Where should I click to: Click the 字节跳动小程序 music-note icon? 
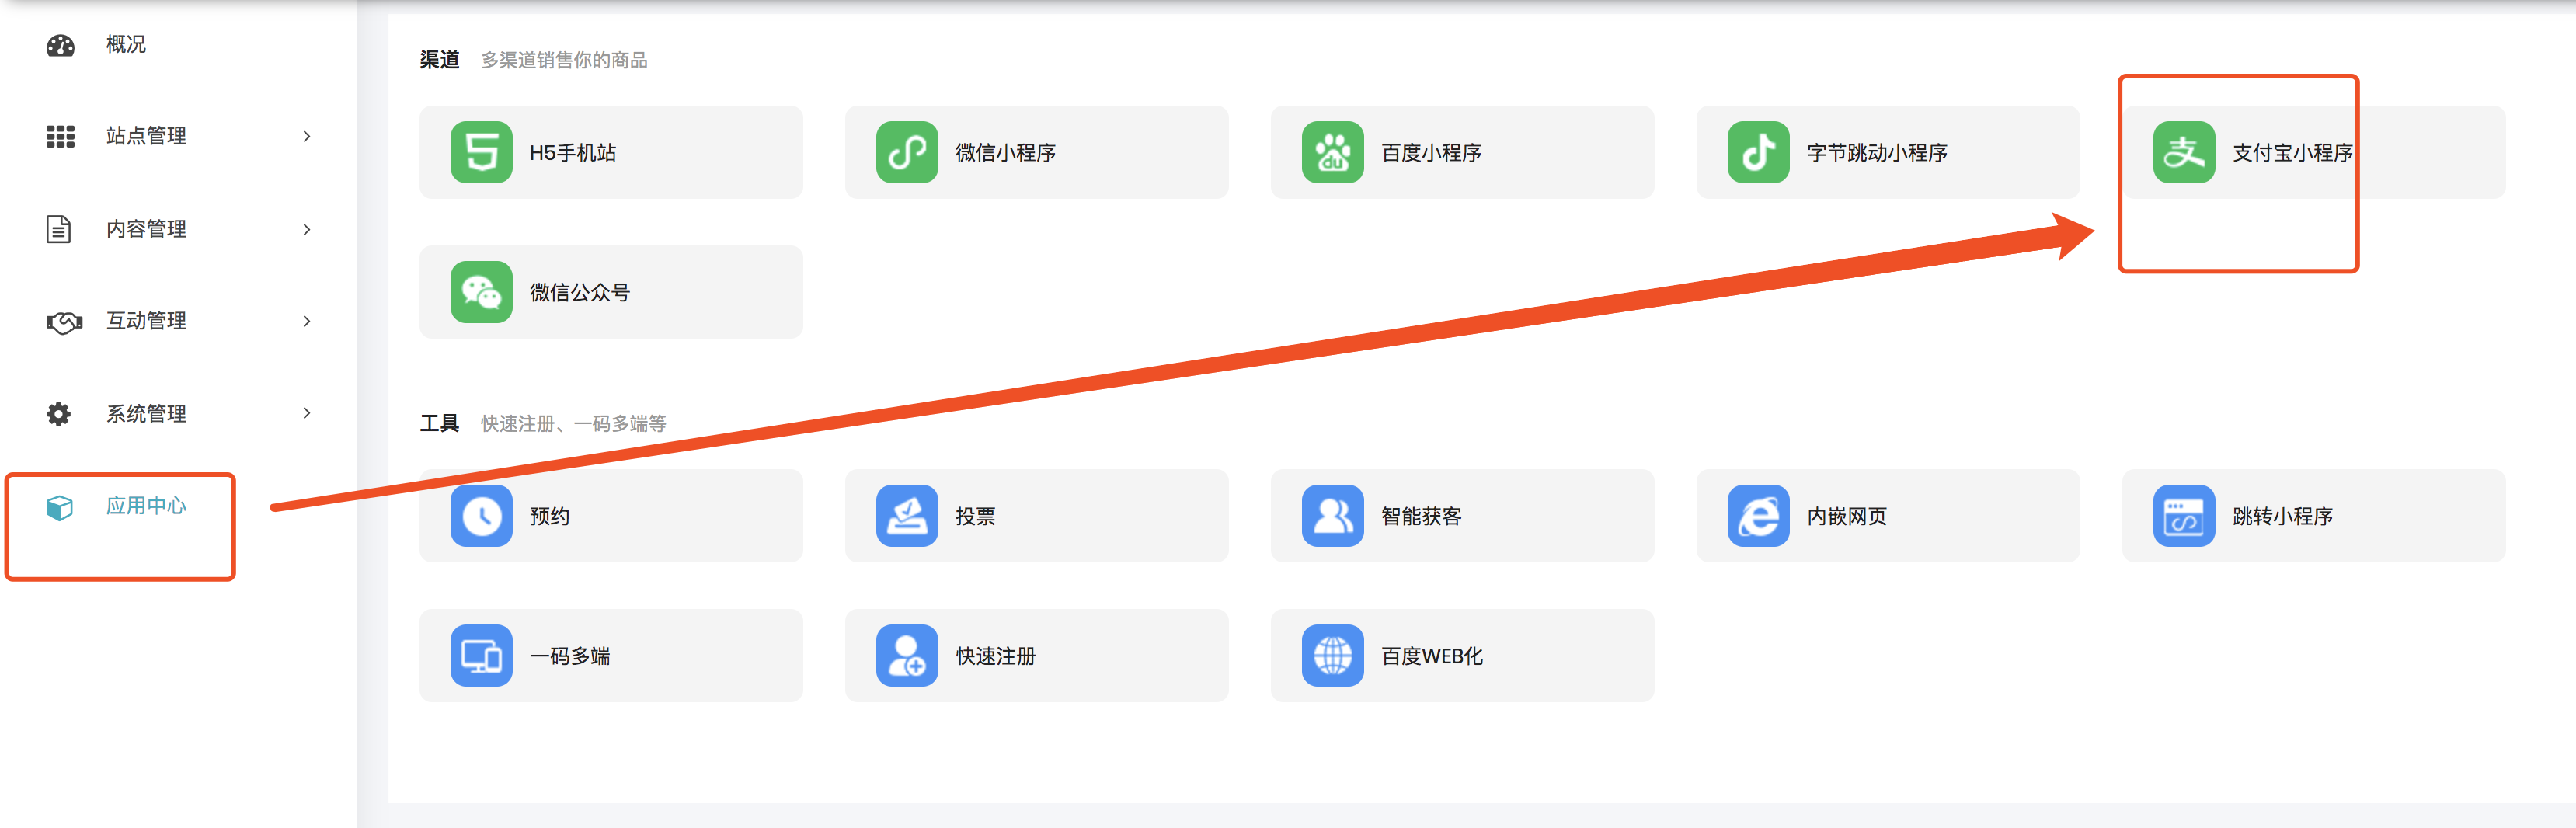click(x=1758, y=152)
